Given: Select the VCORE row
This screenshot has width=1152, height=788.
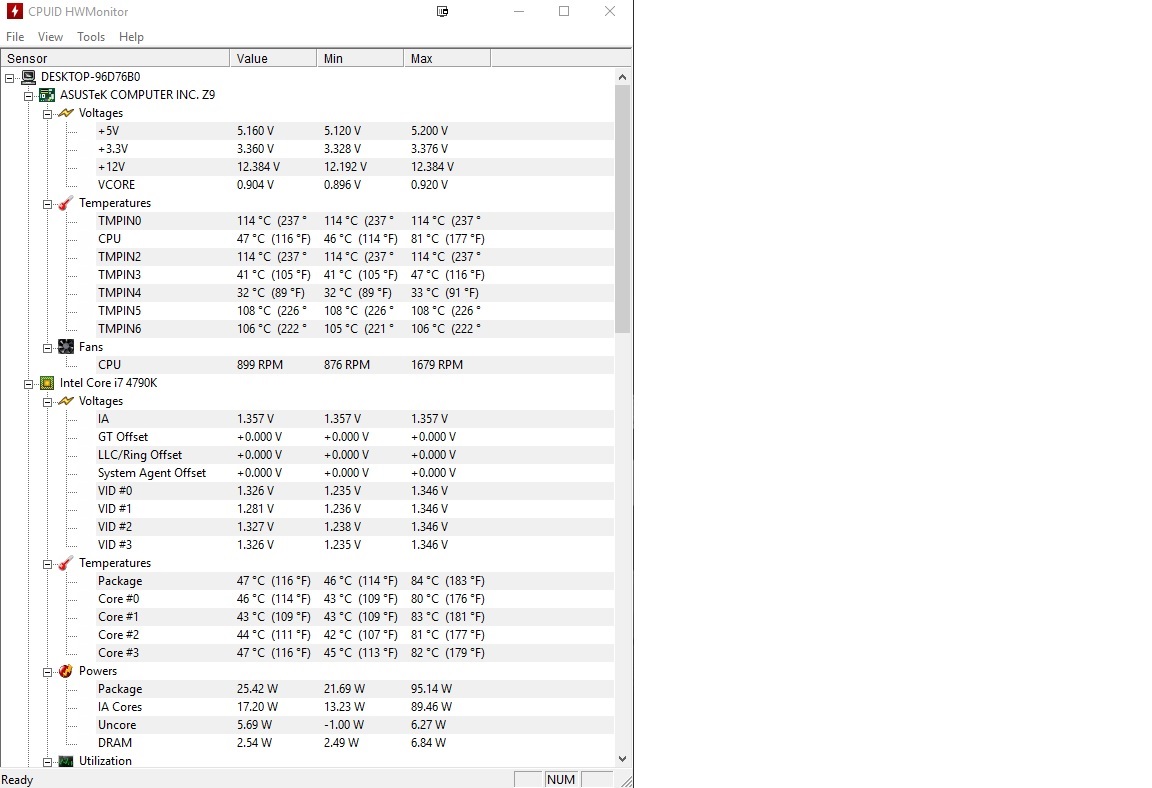Looking at the screenshot, I should tap(355, 184).
